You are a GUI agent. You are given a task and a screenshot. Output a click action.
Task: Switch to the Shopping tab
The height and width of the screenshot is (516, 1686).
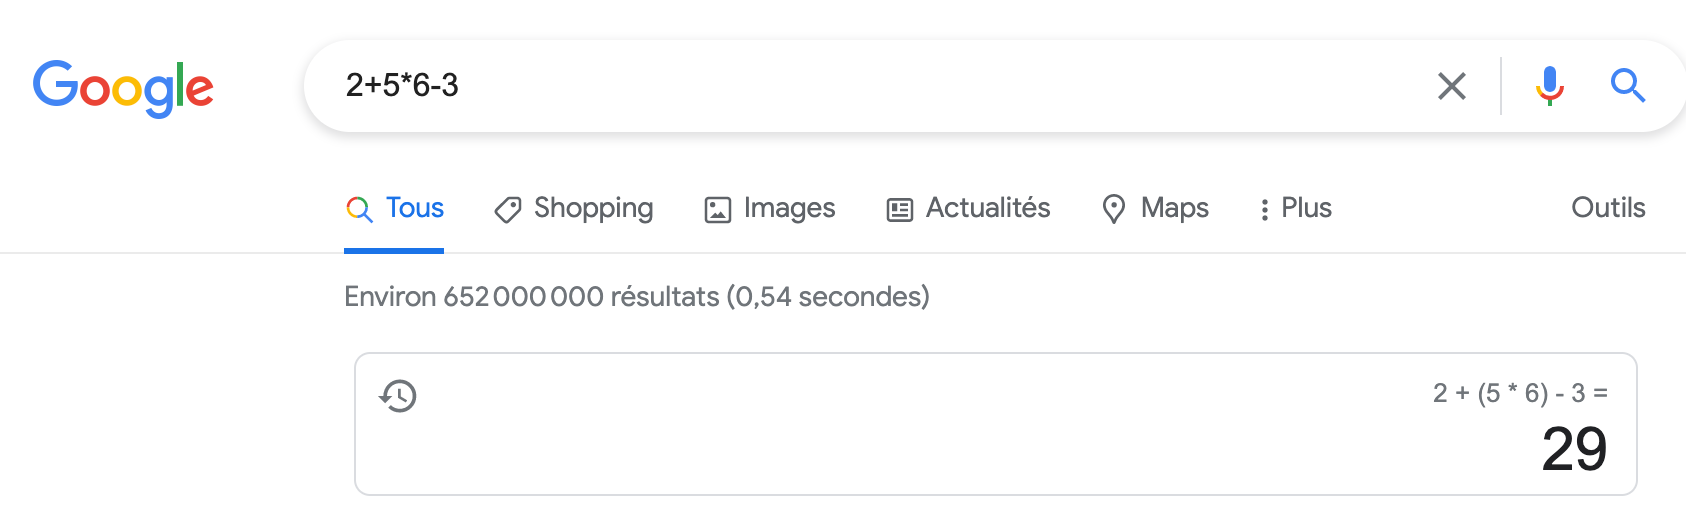[574, 208]
